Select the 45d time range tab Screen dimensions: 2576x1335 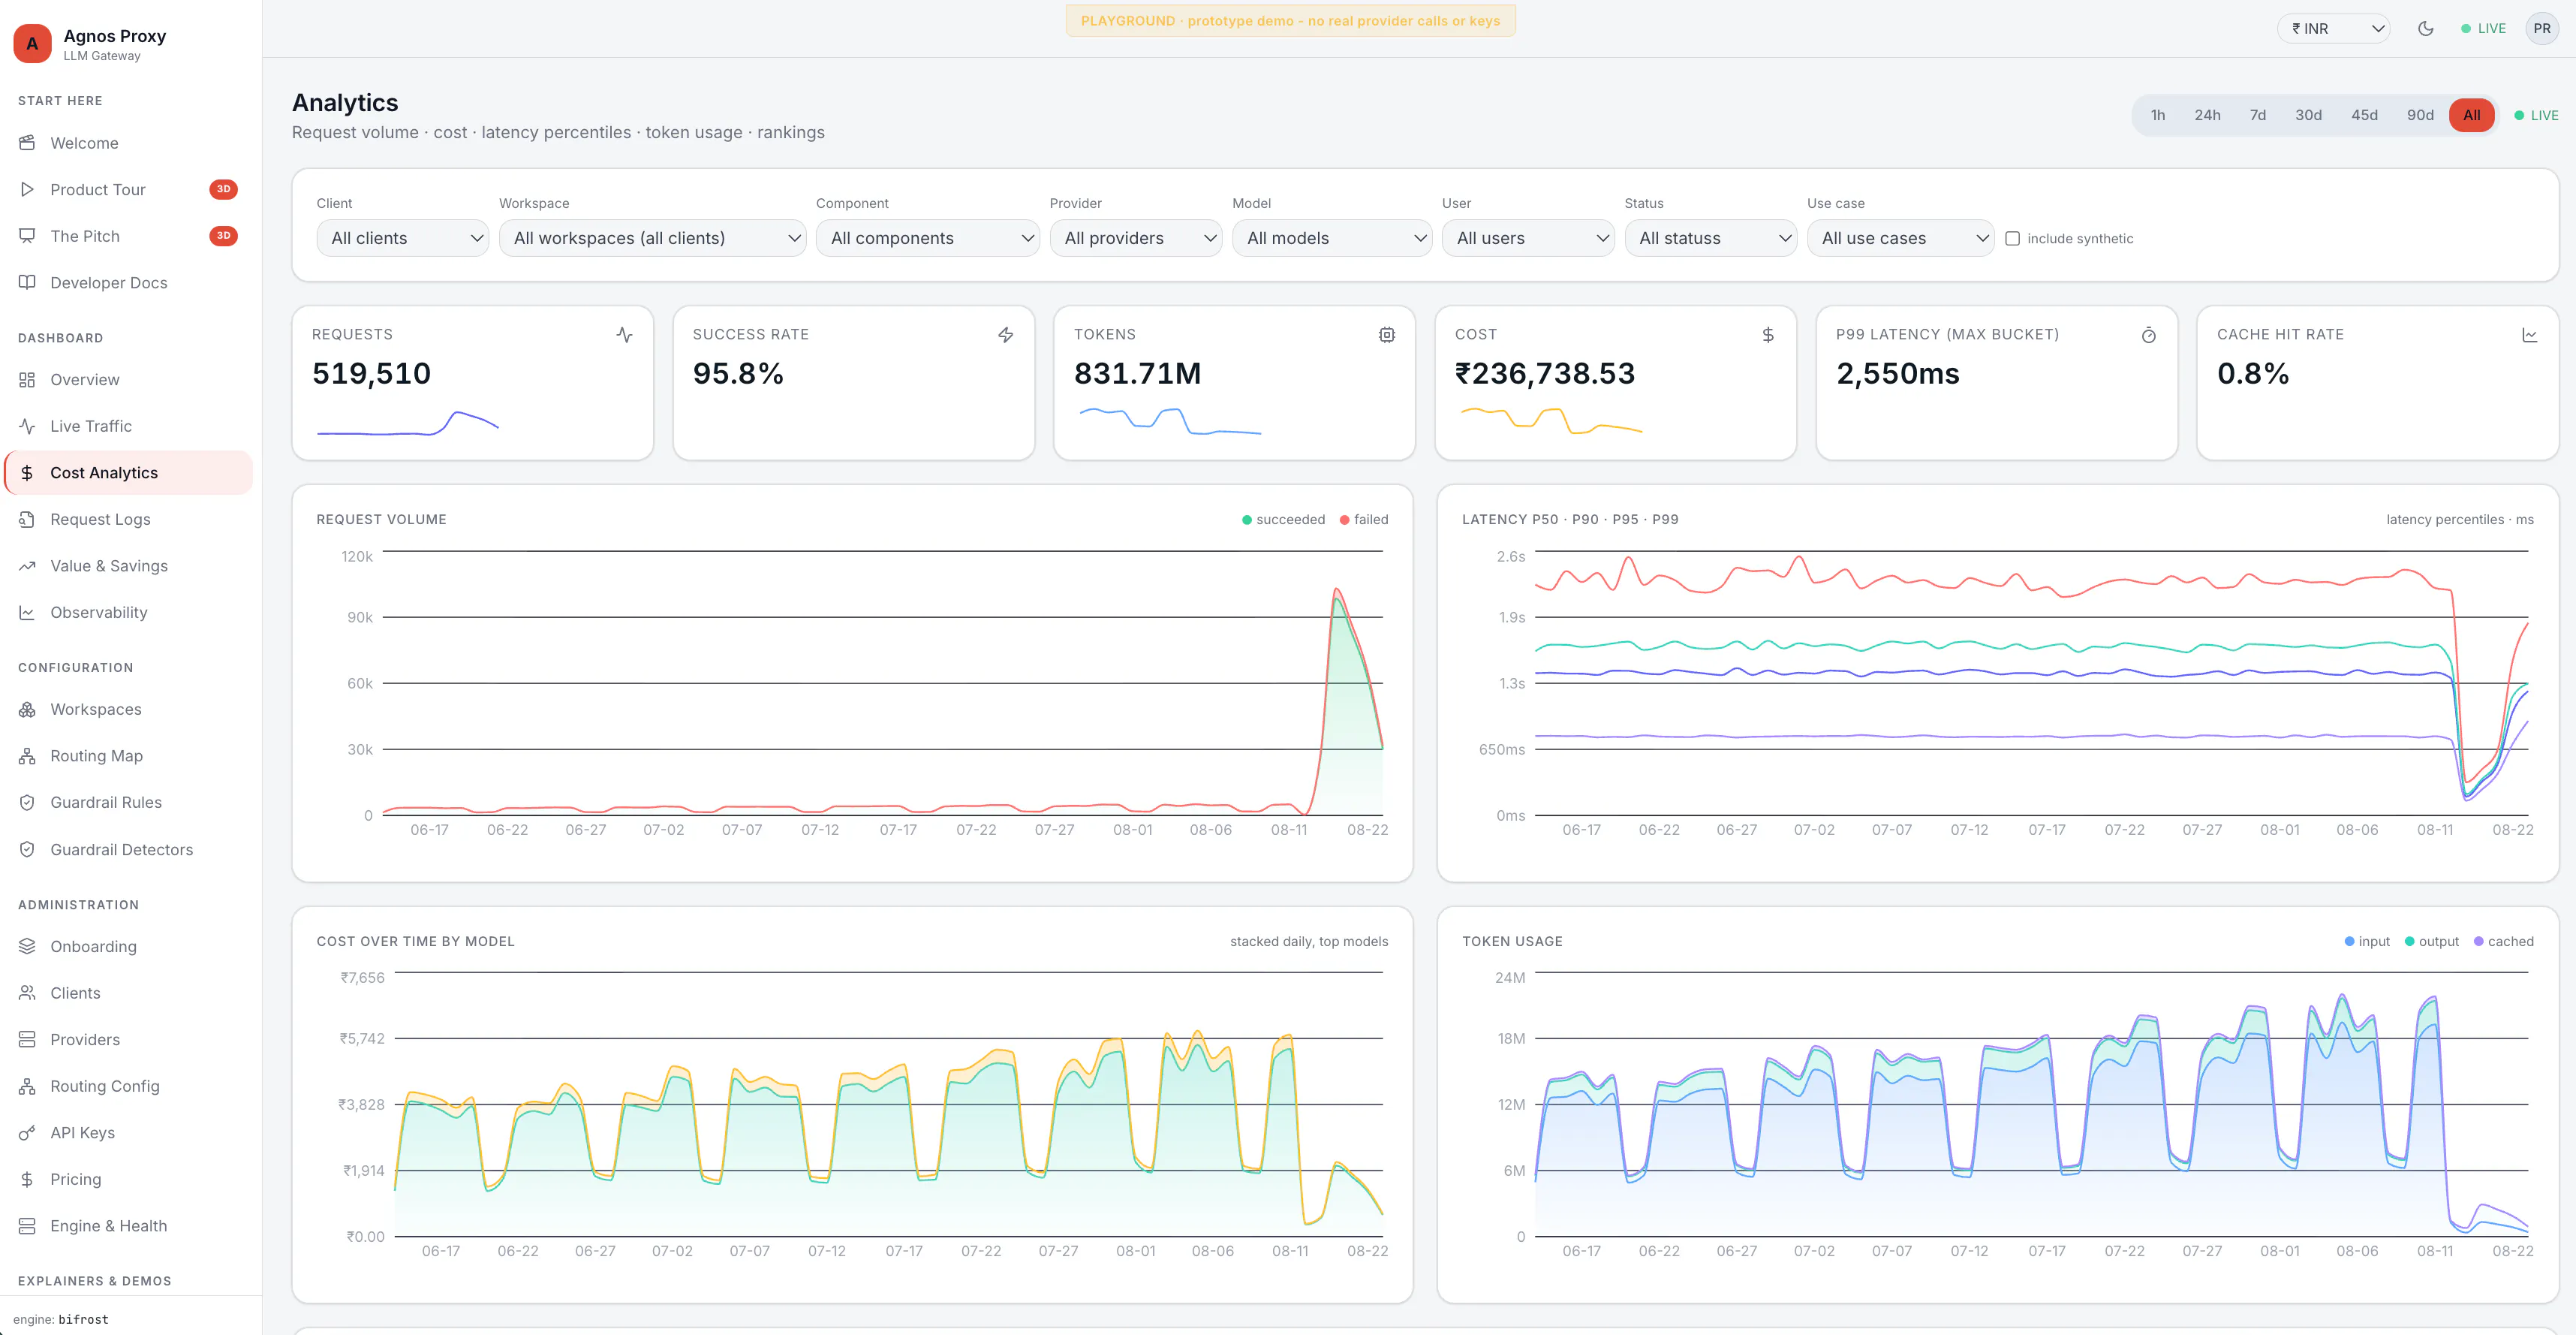pos(2364,115)
